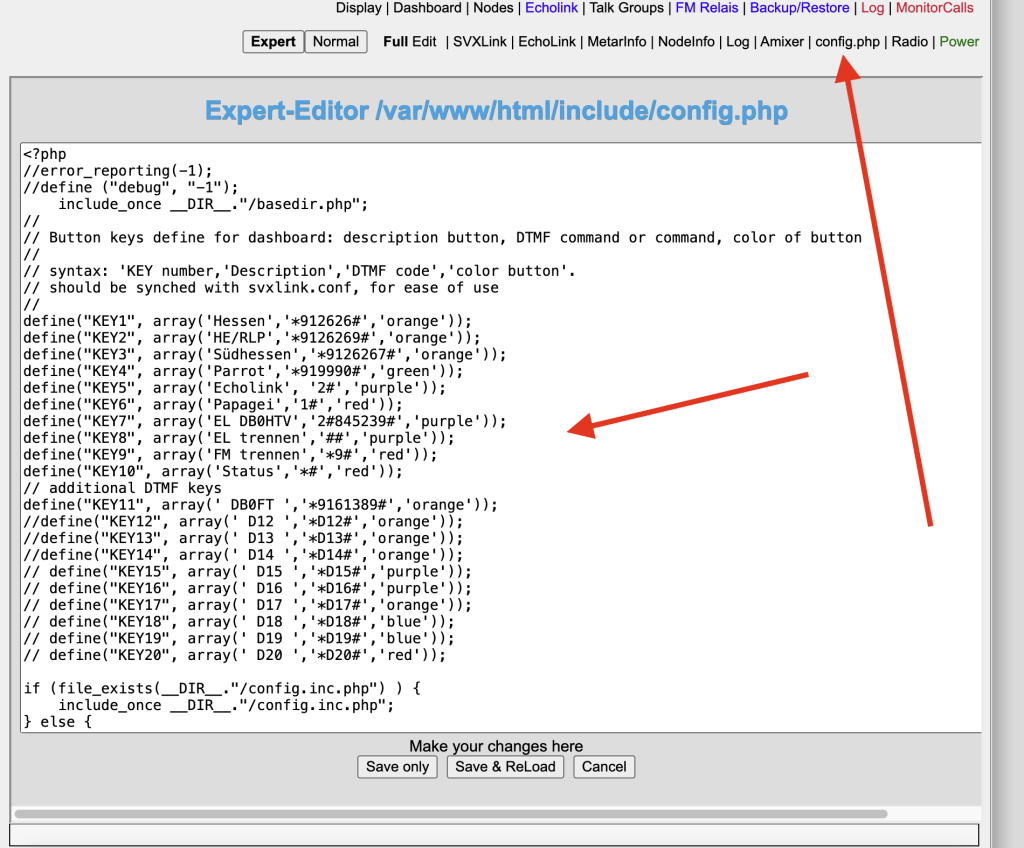Open the Radio settings link
1024x848 pixels.
click(909, 42)
